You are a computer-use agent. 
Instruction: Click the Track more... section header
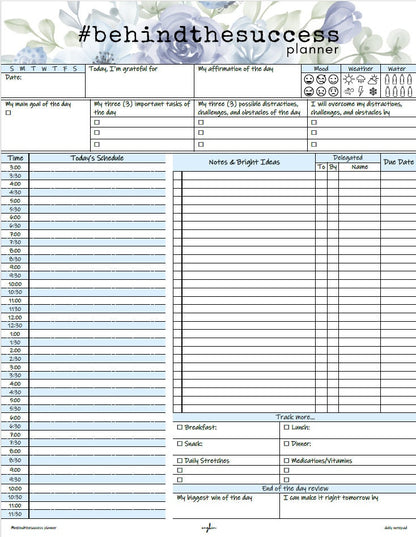pos(295,417)
